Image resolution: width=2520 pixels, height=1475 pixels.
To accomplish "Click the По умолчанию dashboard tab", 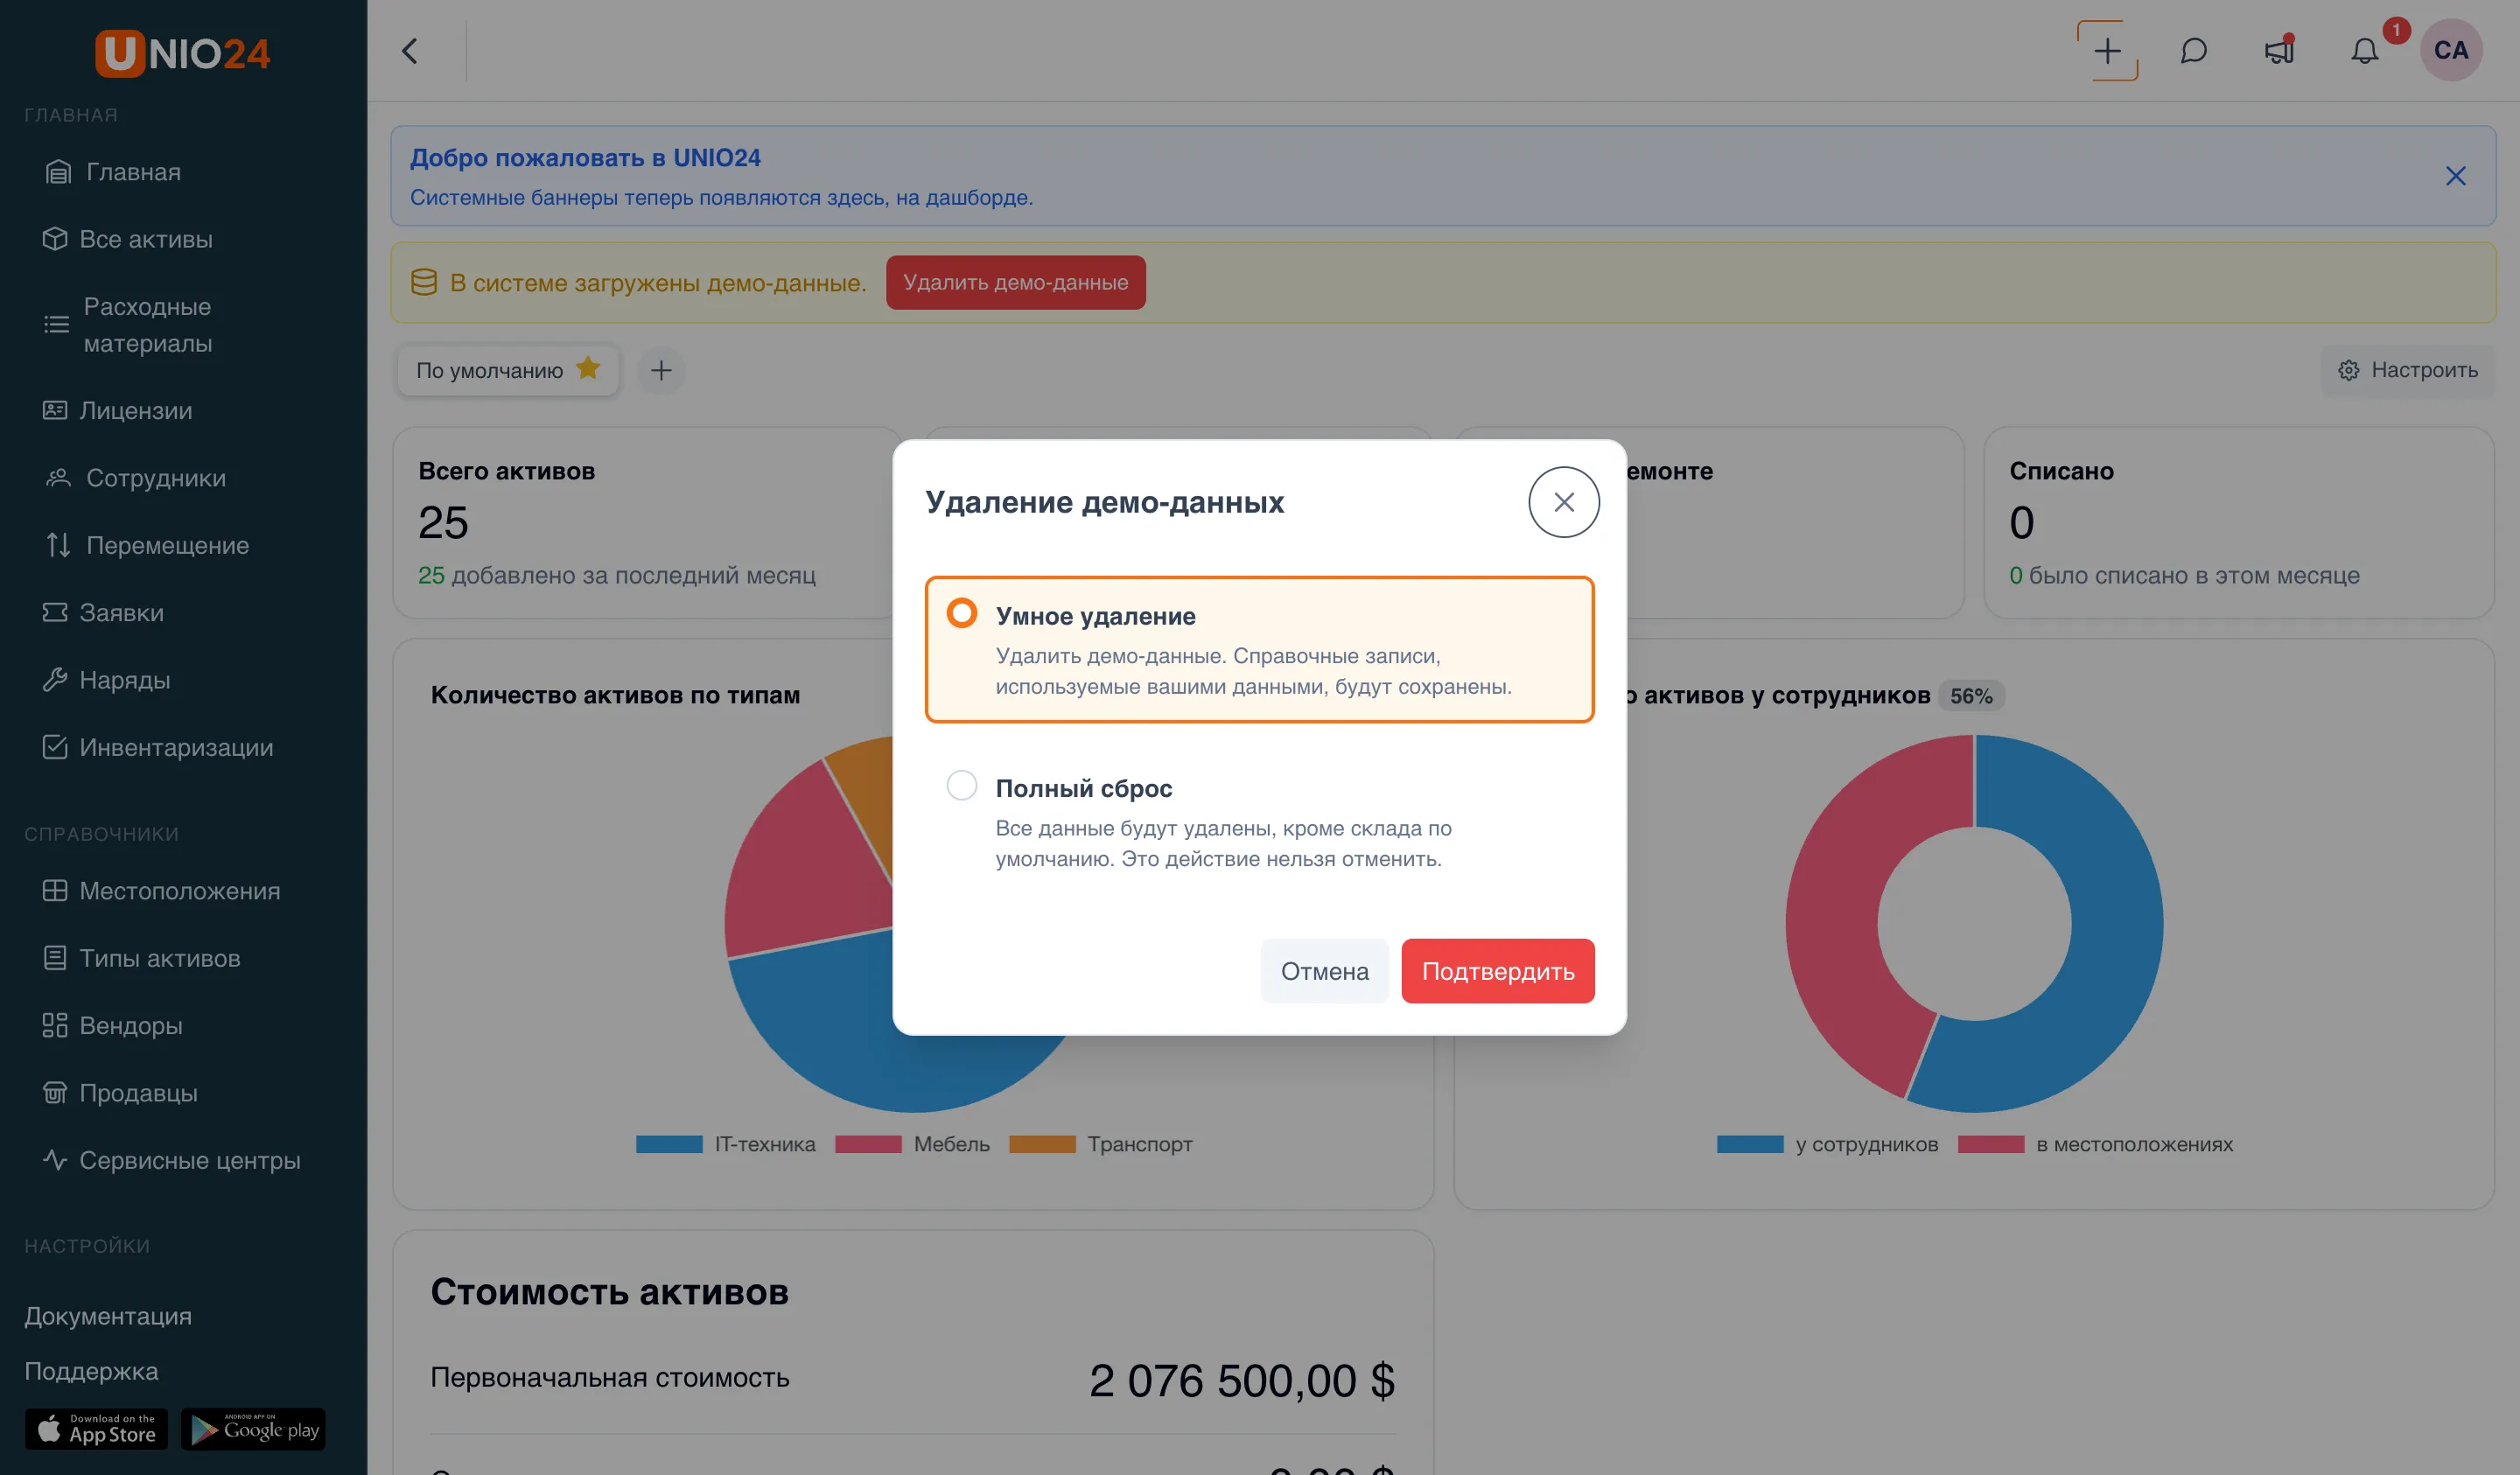I will click(x=507, y=370).
